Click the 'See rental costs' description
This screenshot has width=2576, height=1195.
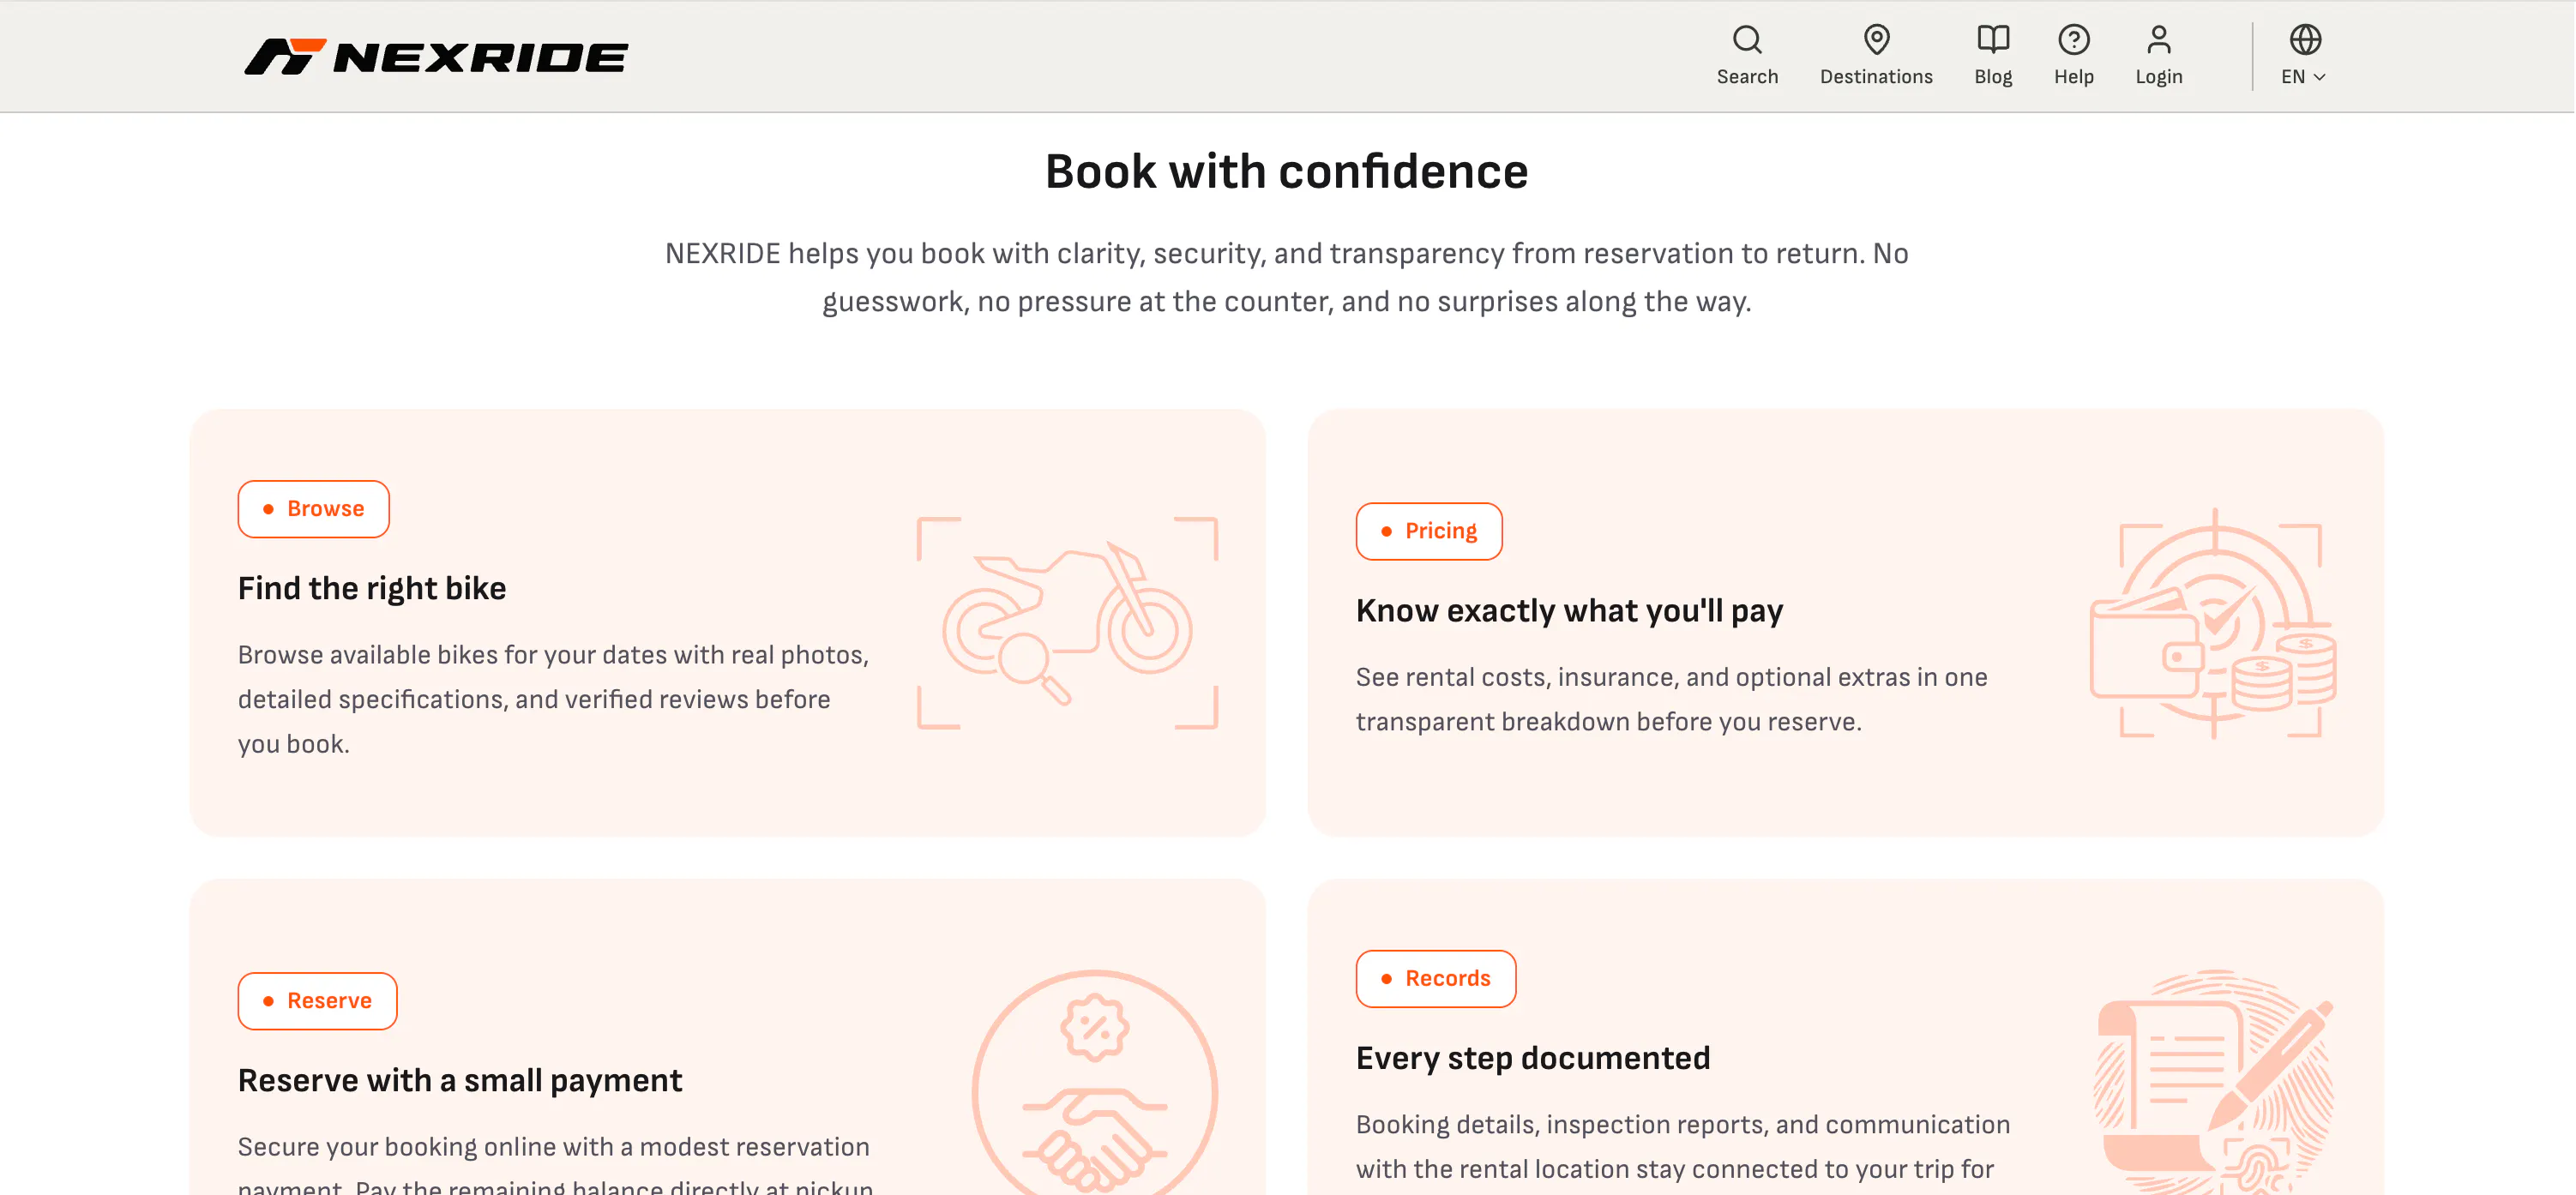[1672, 699]
